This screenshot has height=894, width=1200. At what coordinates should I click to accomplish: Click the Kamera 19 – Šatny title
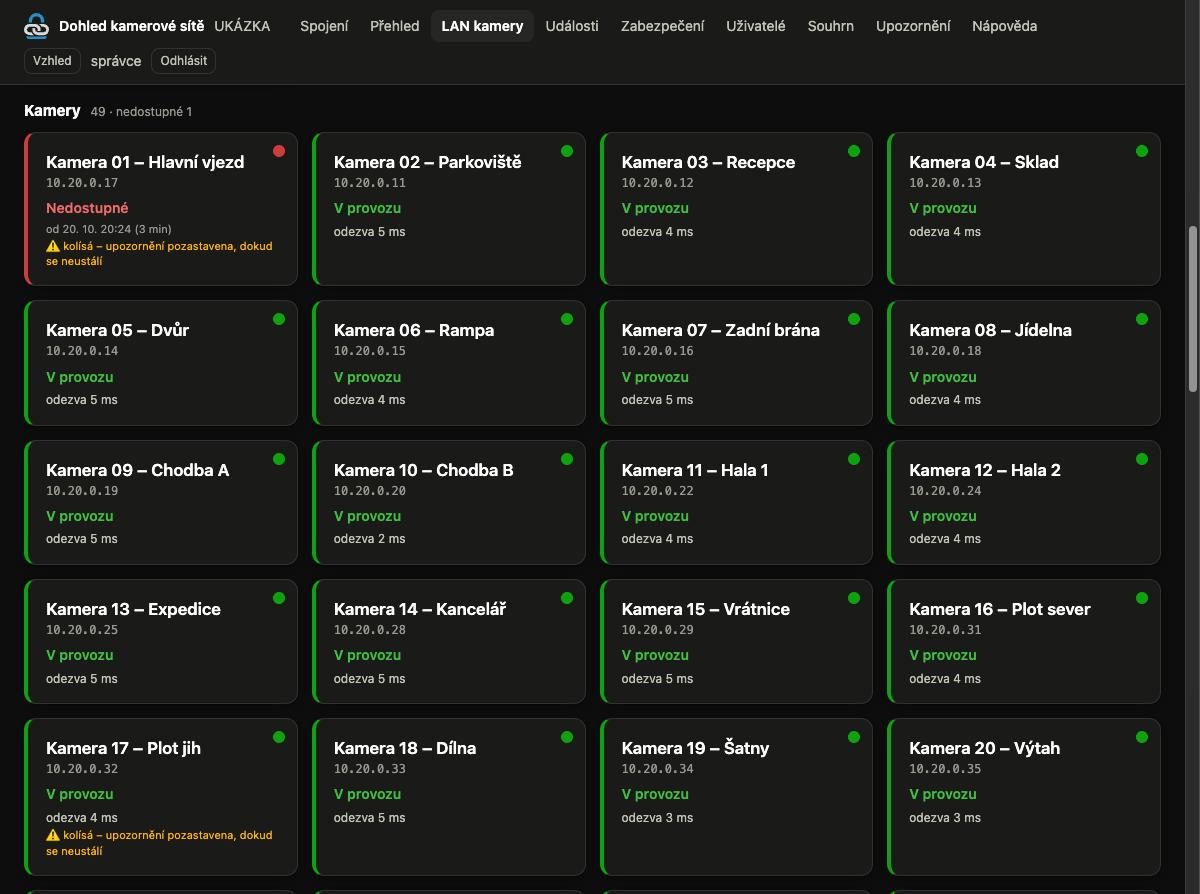[x=695, y=748]
